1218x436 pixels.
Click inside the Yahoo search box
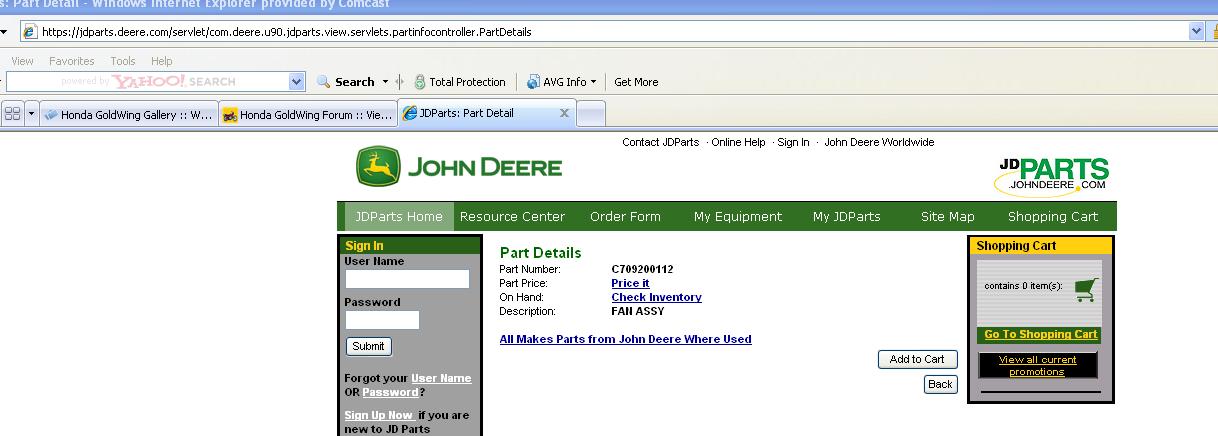(147, 82)
